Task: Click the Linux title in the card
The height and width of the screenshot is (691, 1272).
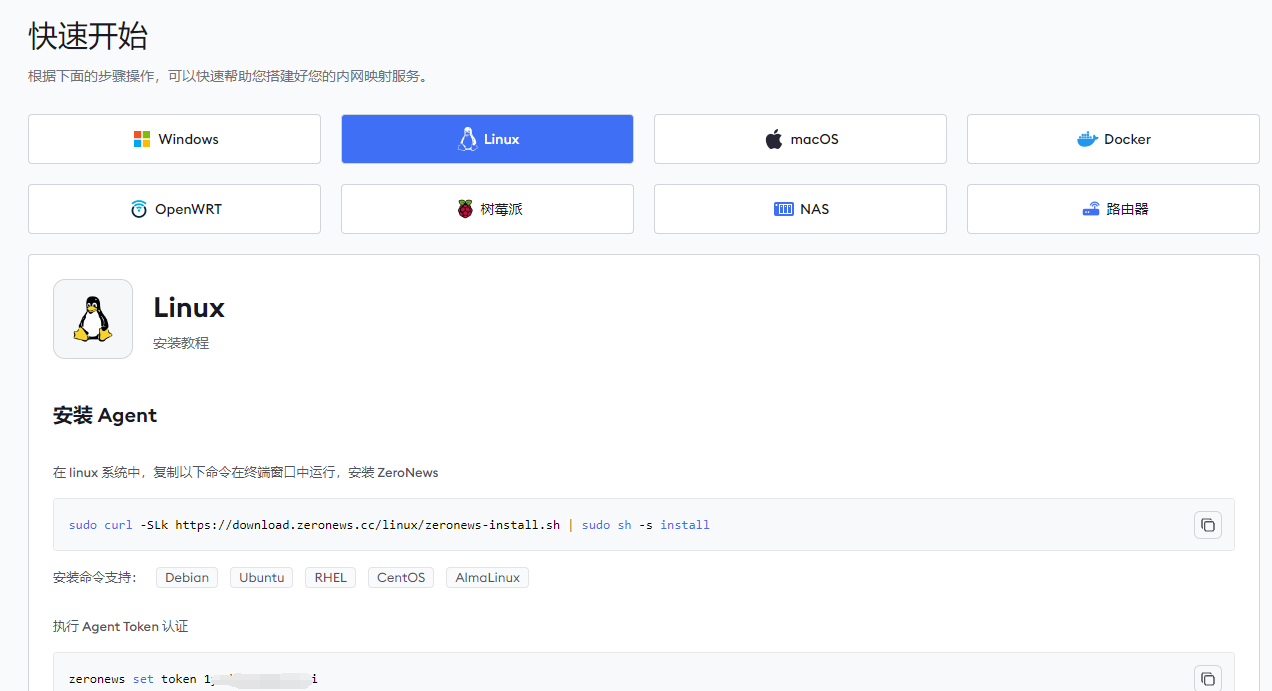Action: [x=189, y=308]
